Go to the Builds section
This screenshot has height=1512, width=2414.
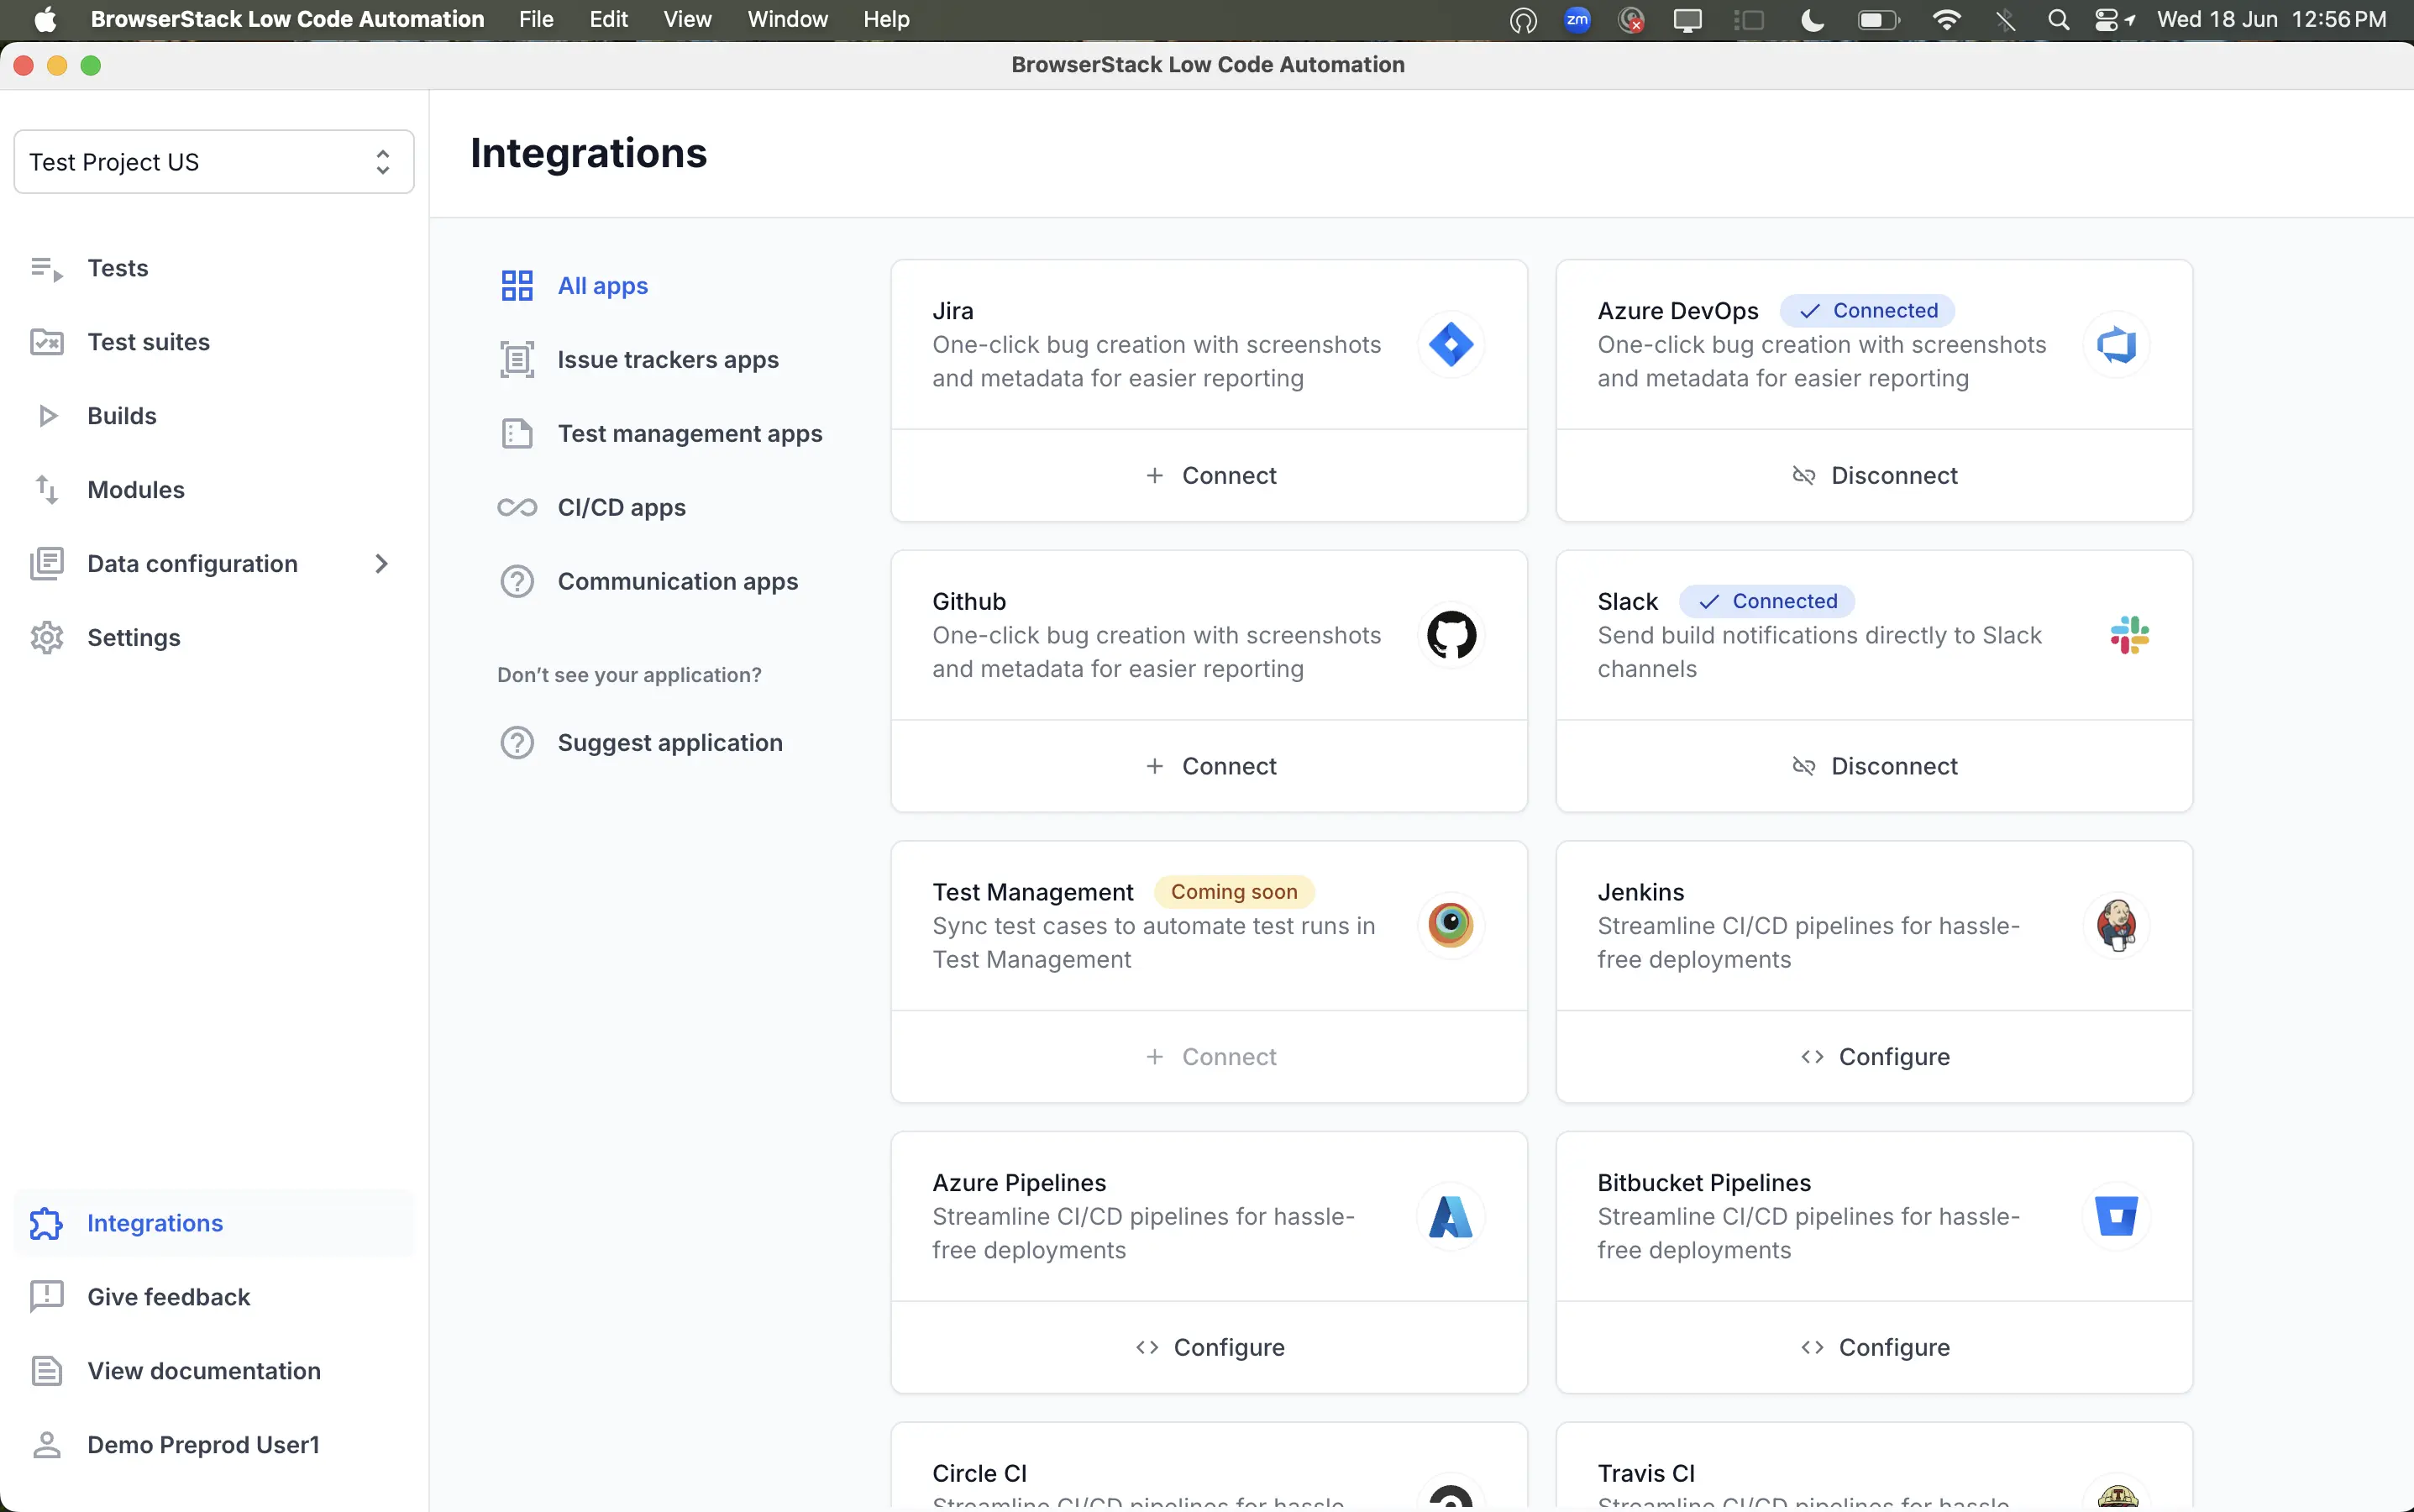coord(121,416)
